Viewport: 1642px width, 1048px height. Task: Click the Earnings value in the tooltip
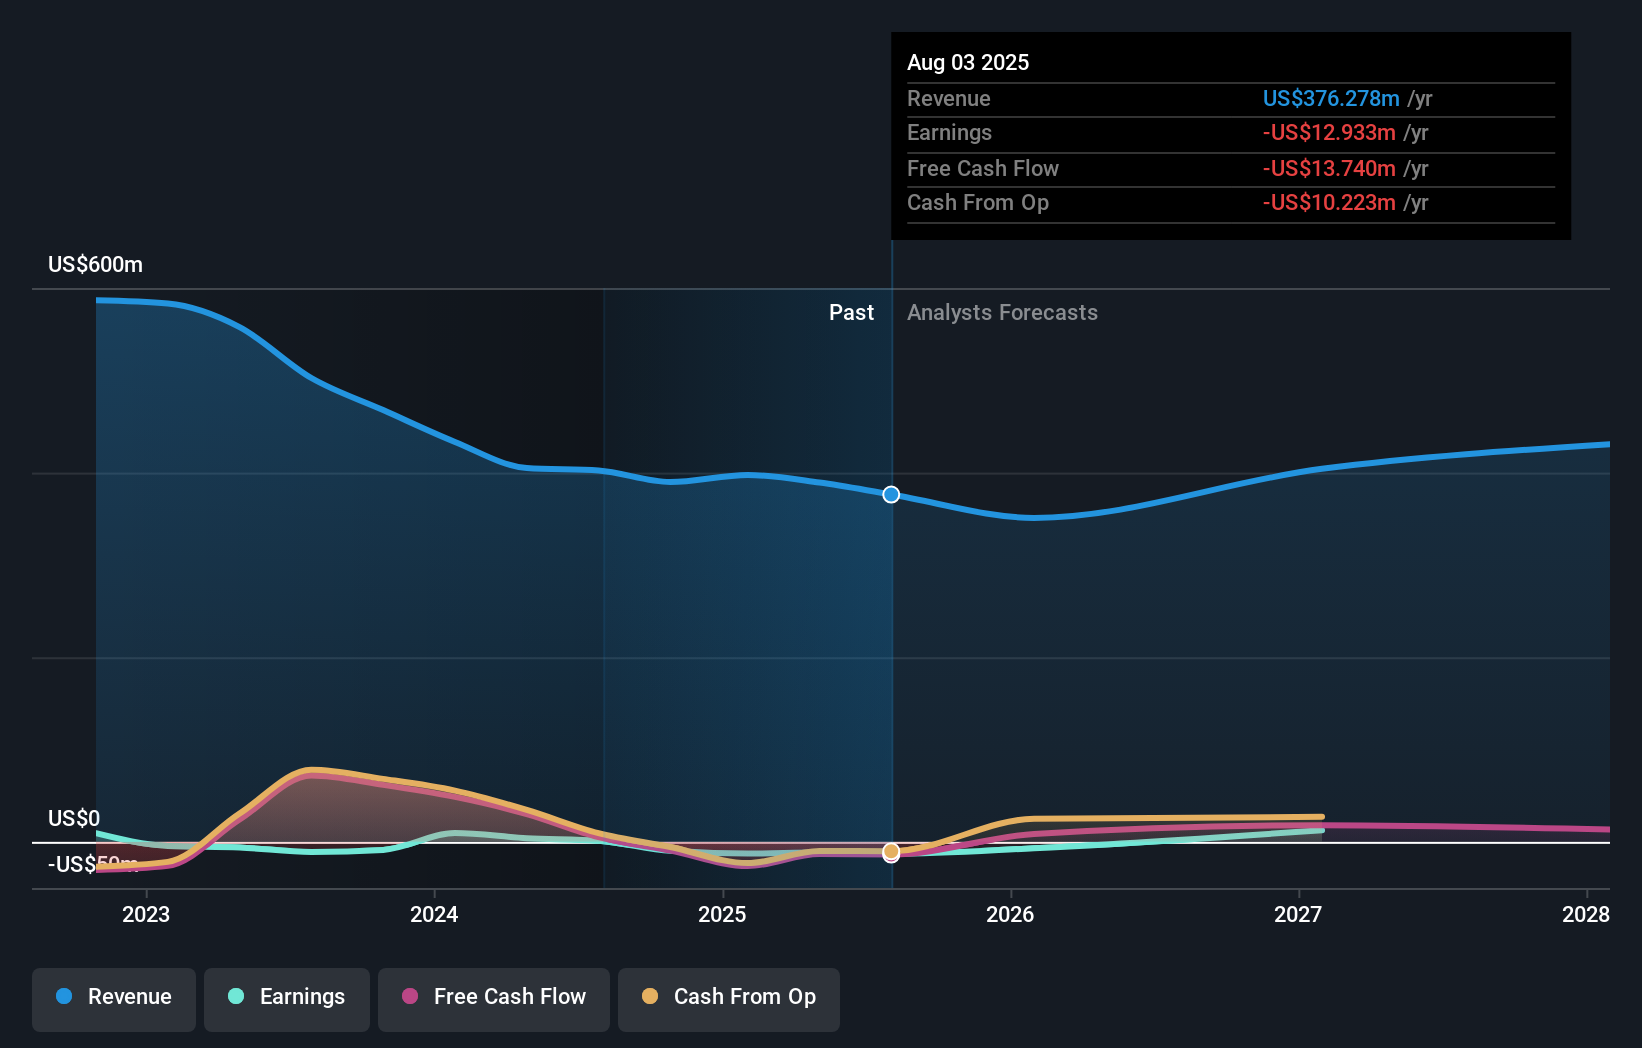click(1330, 132)
